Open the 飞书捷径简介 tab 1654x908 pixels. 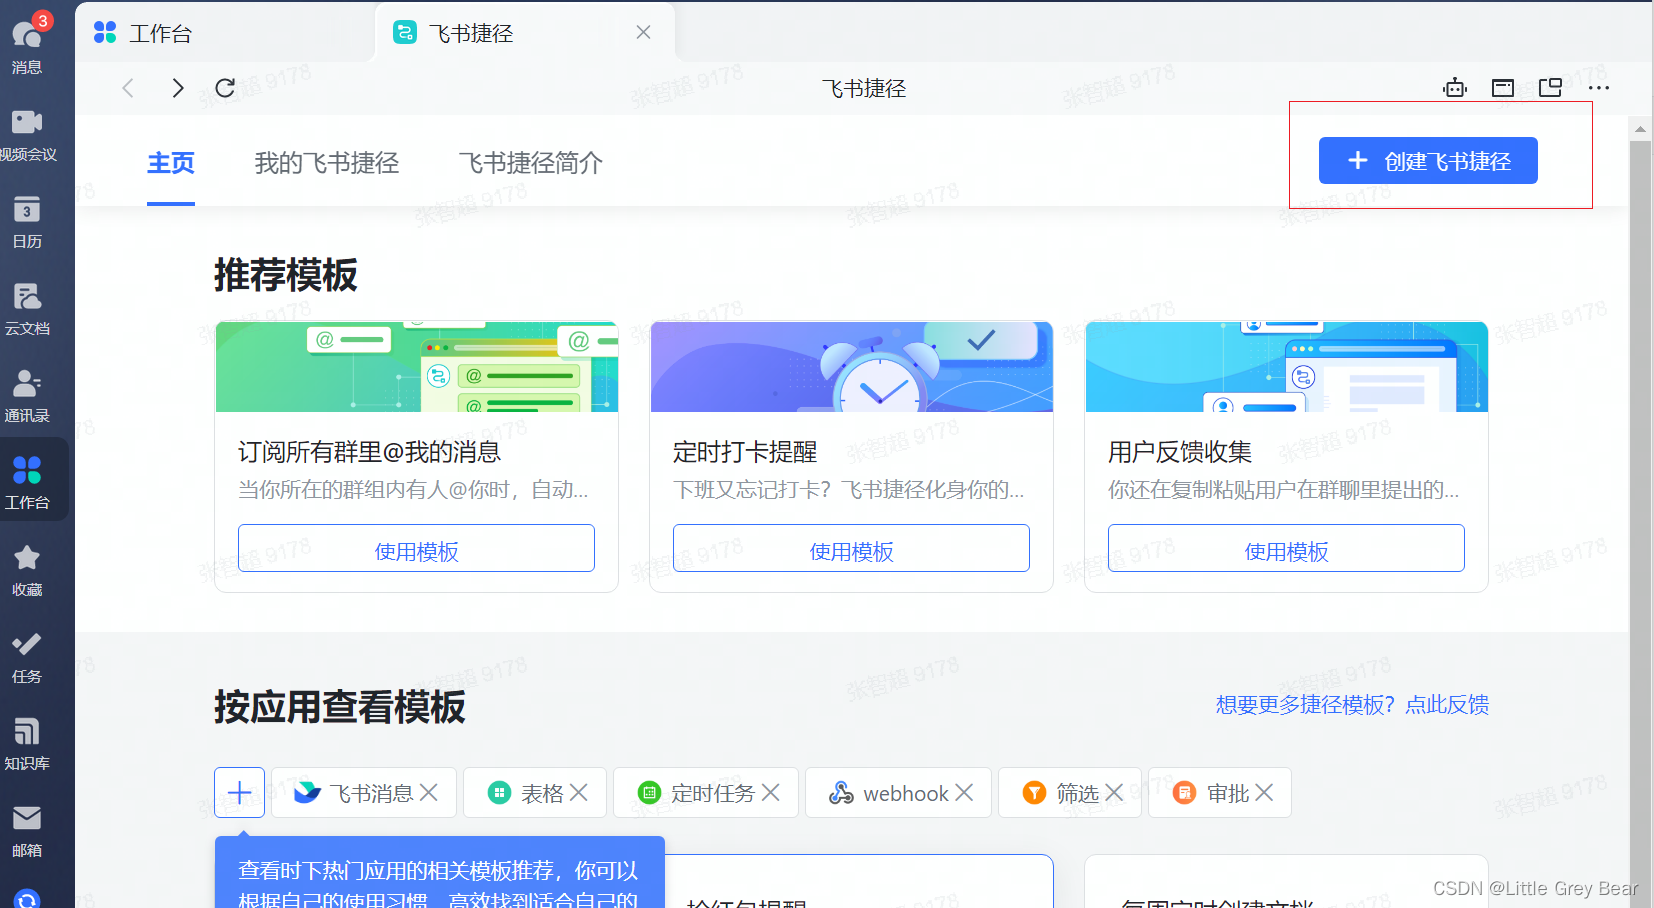click(x=531, y=163)
